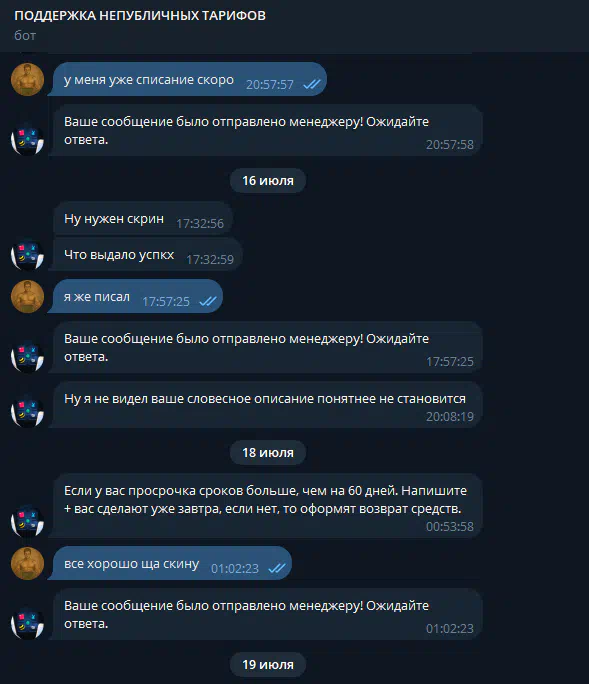Viewport: 589px width, 684px height.
Task: Click bot avatar beside 01:02:23 manager notice
Action: coord(27,624)
